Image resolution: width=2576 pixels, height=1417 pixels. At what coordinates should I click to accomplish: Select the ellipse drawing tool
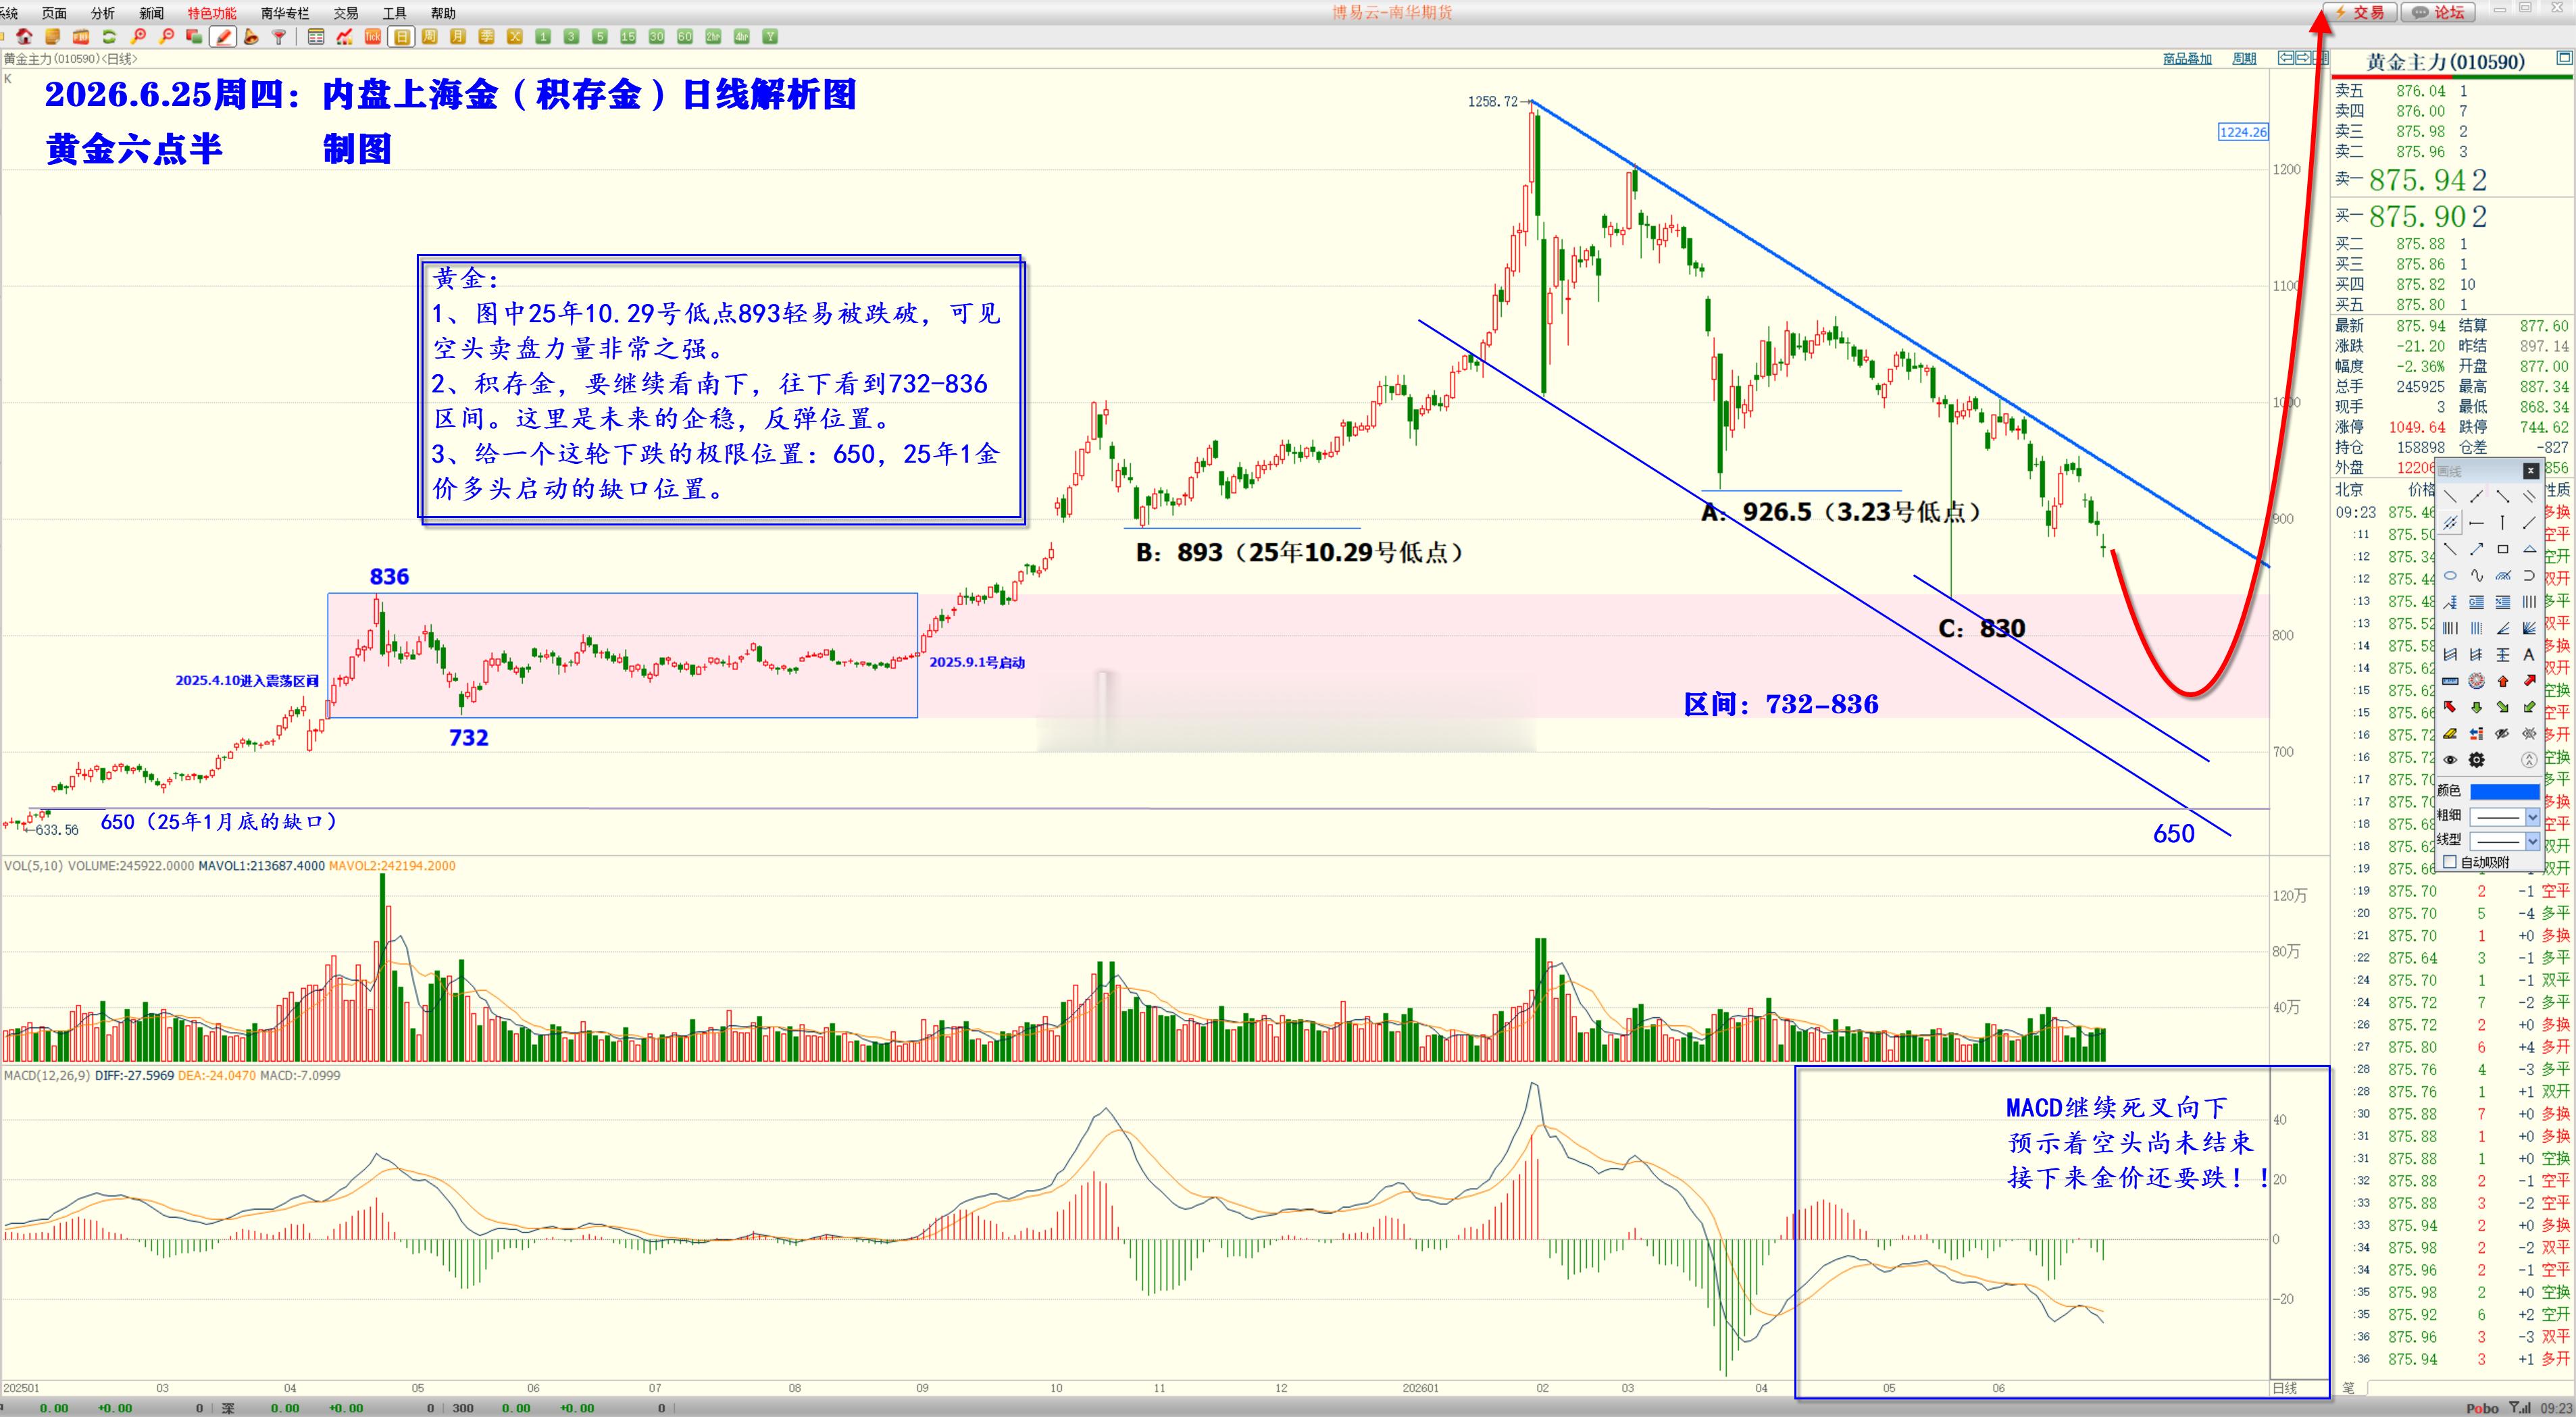pos(2451,575)
